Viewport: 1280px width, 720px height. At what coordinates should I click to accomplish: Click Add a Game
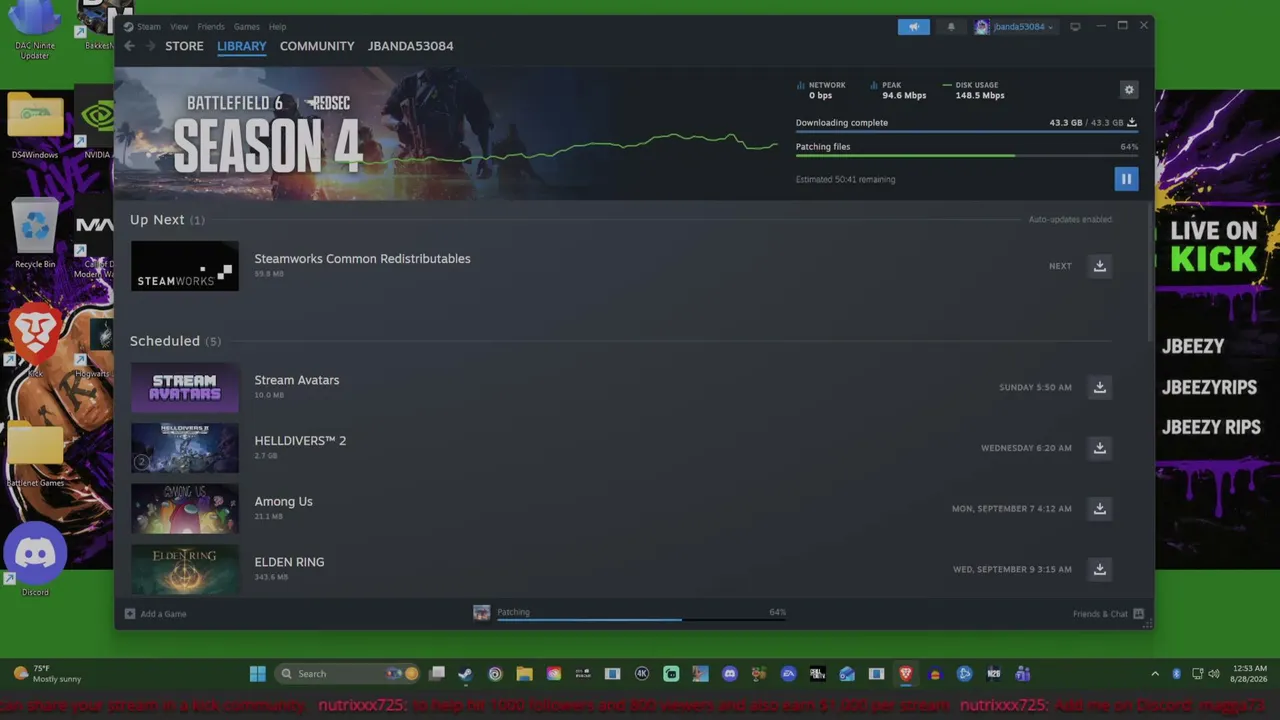[156, 614]
